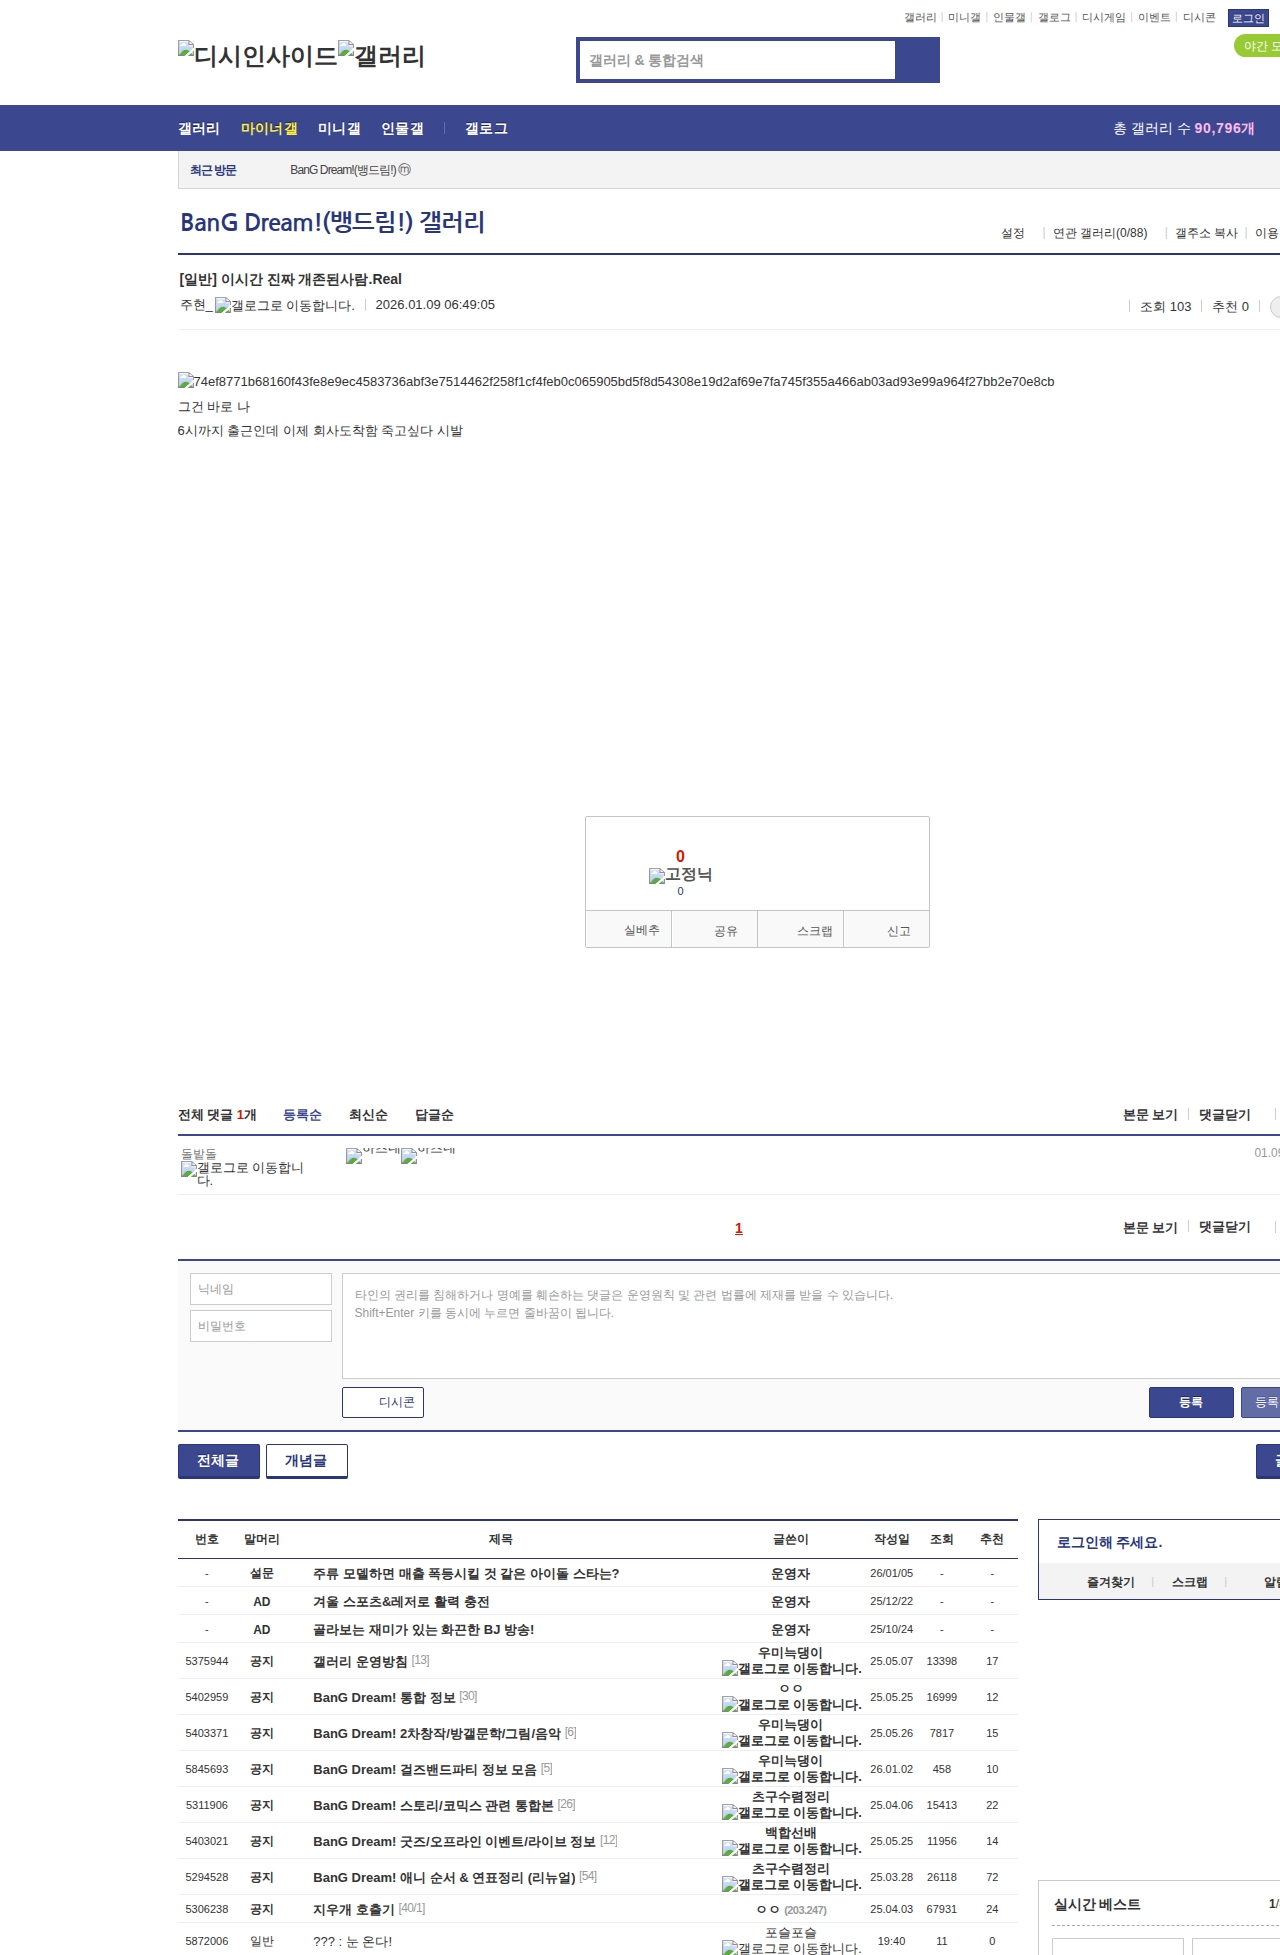Screen dimensions: 1280x1955
Task: Open gallog icon in the 2차창작/방갤문학 row
Action: coord(792,1741)
